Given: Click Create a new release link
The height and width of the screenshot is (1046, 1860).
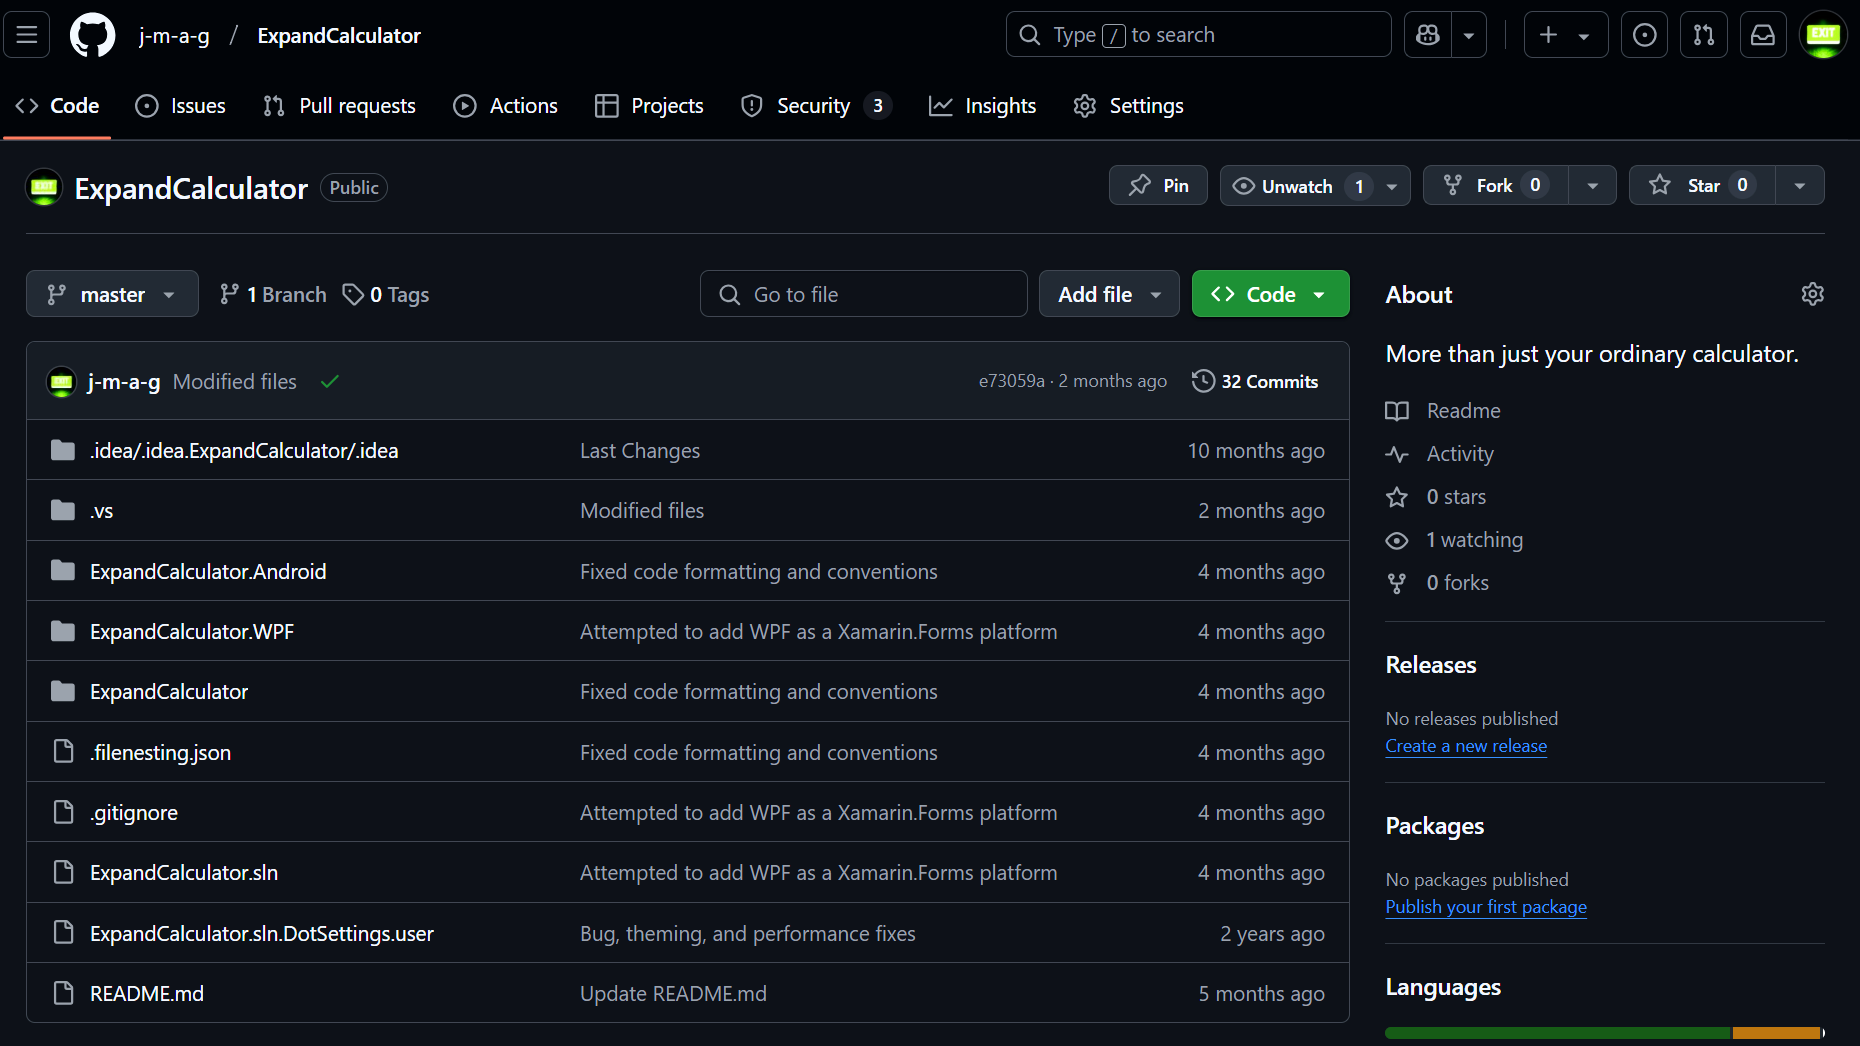Looking at the screenshot, I should [x=1466, y=746].
